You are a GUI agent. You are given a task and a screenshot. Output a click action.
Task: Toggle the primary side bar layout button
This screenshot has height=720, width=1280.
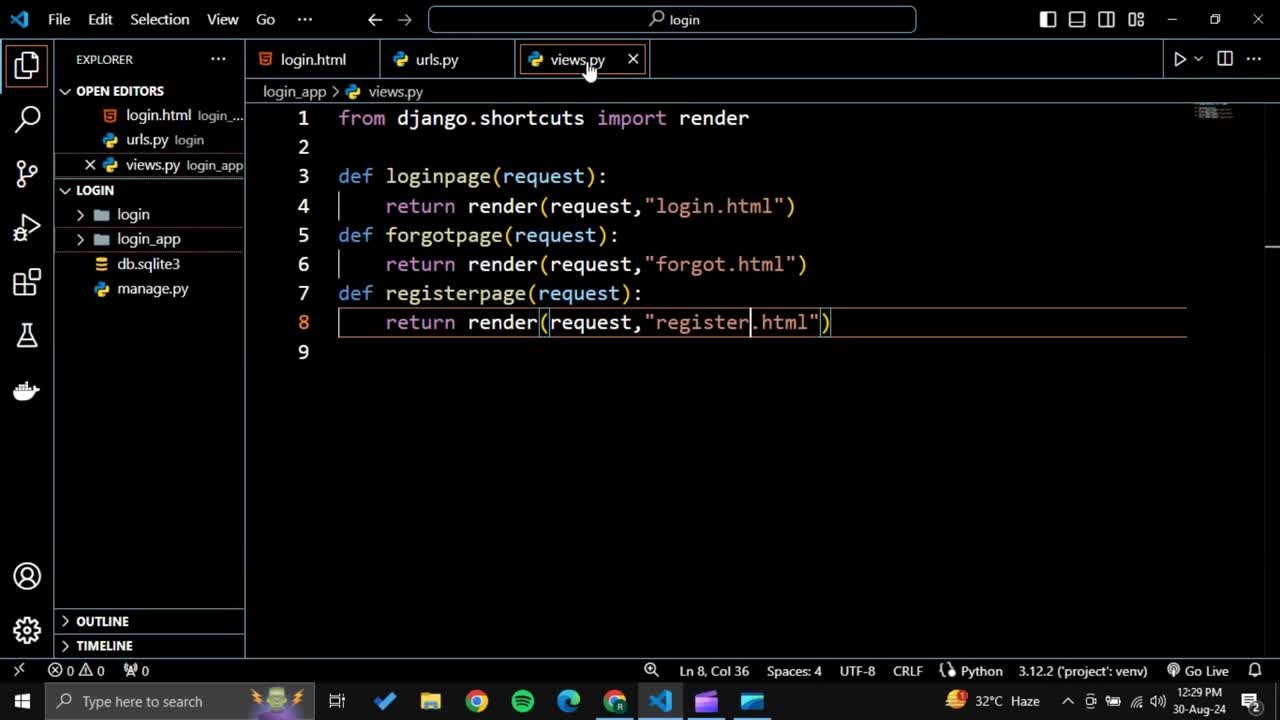coord(1048,19)
